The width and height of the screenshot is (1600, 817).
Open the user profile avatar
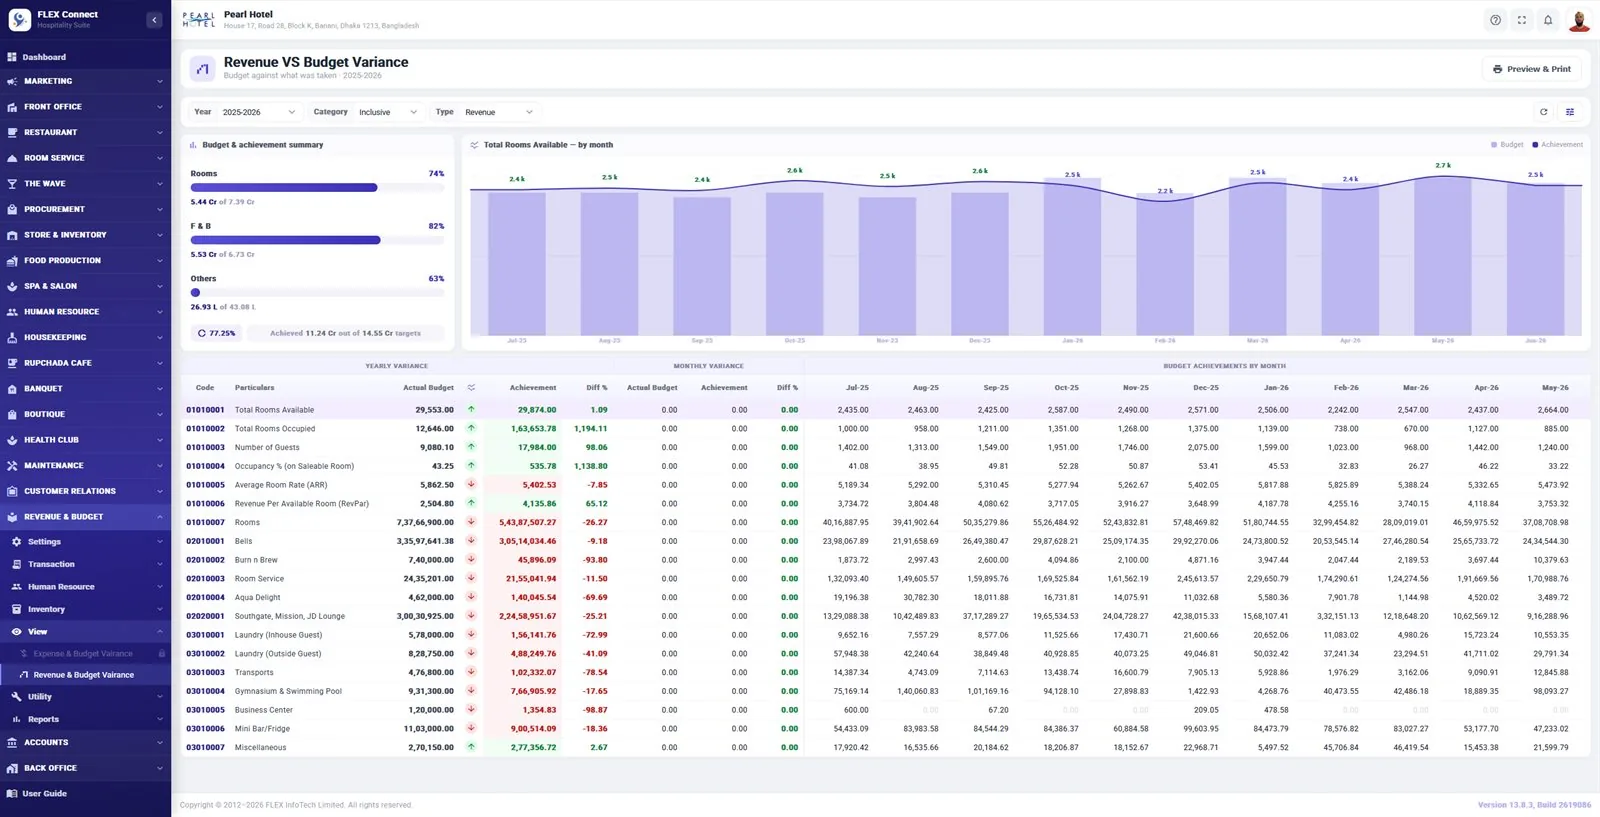[1579, 20]
